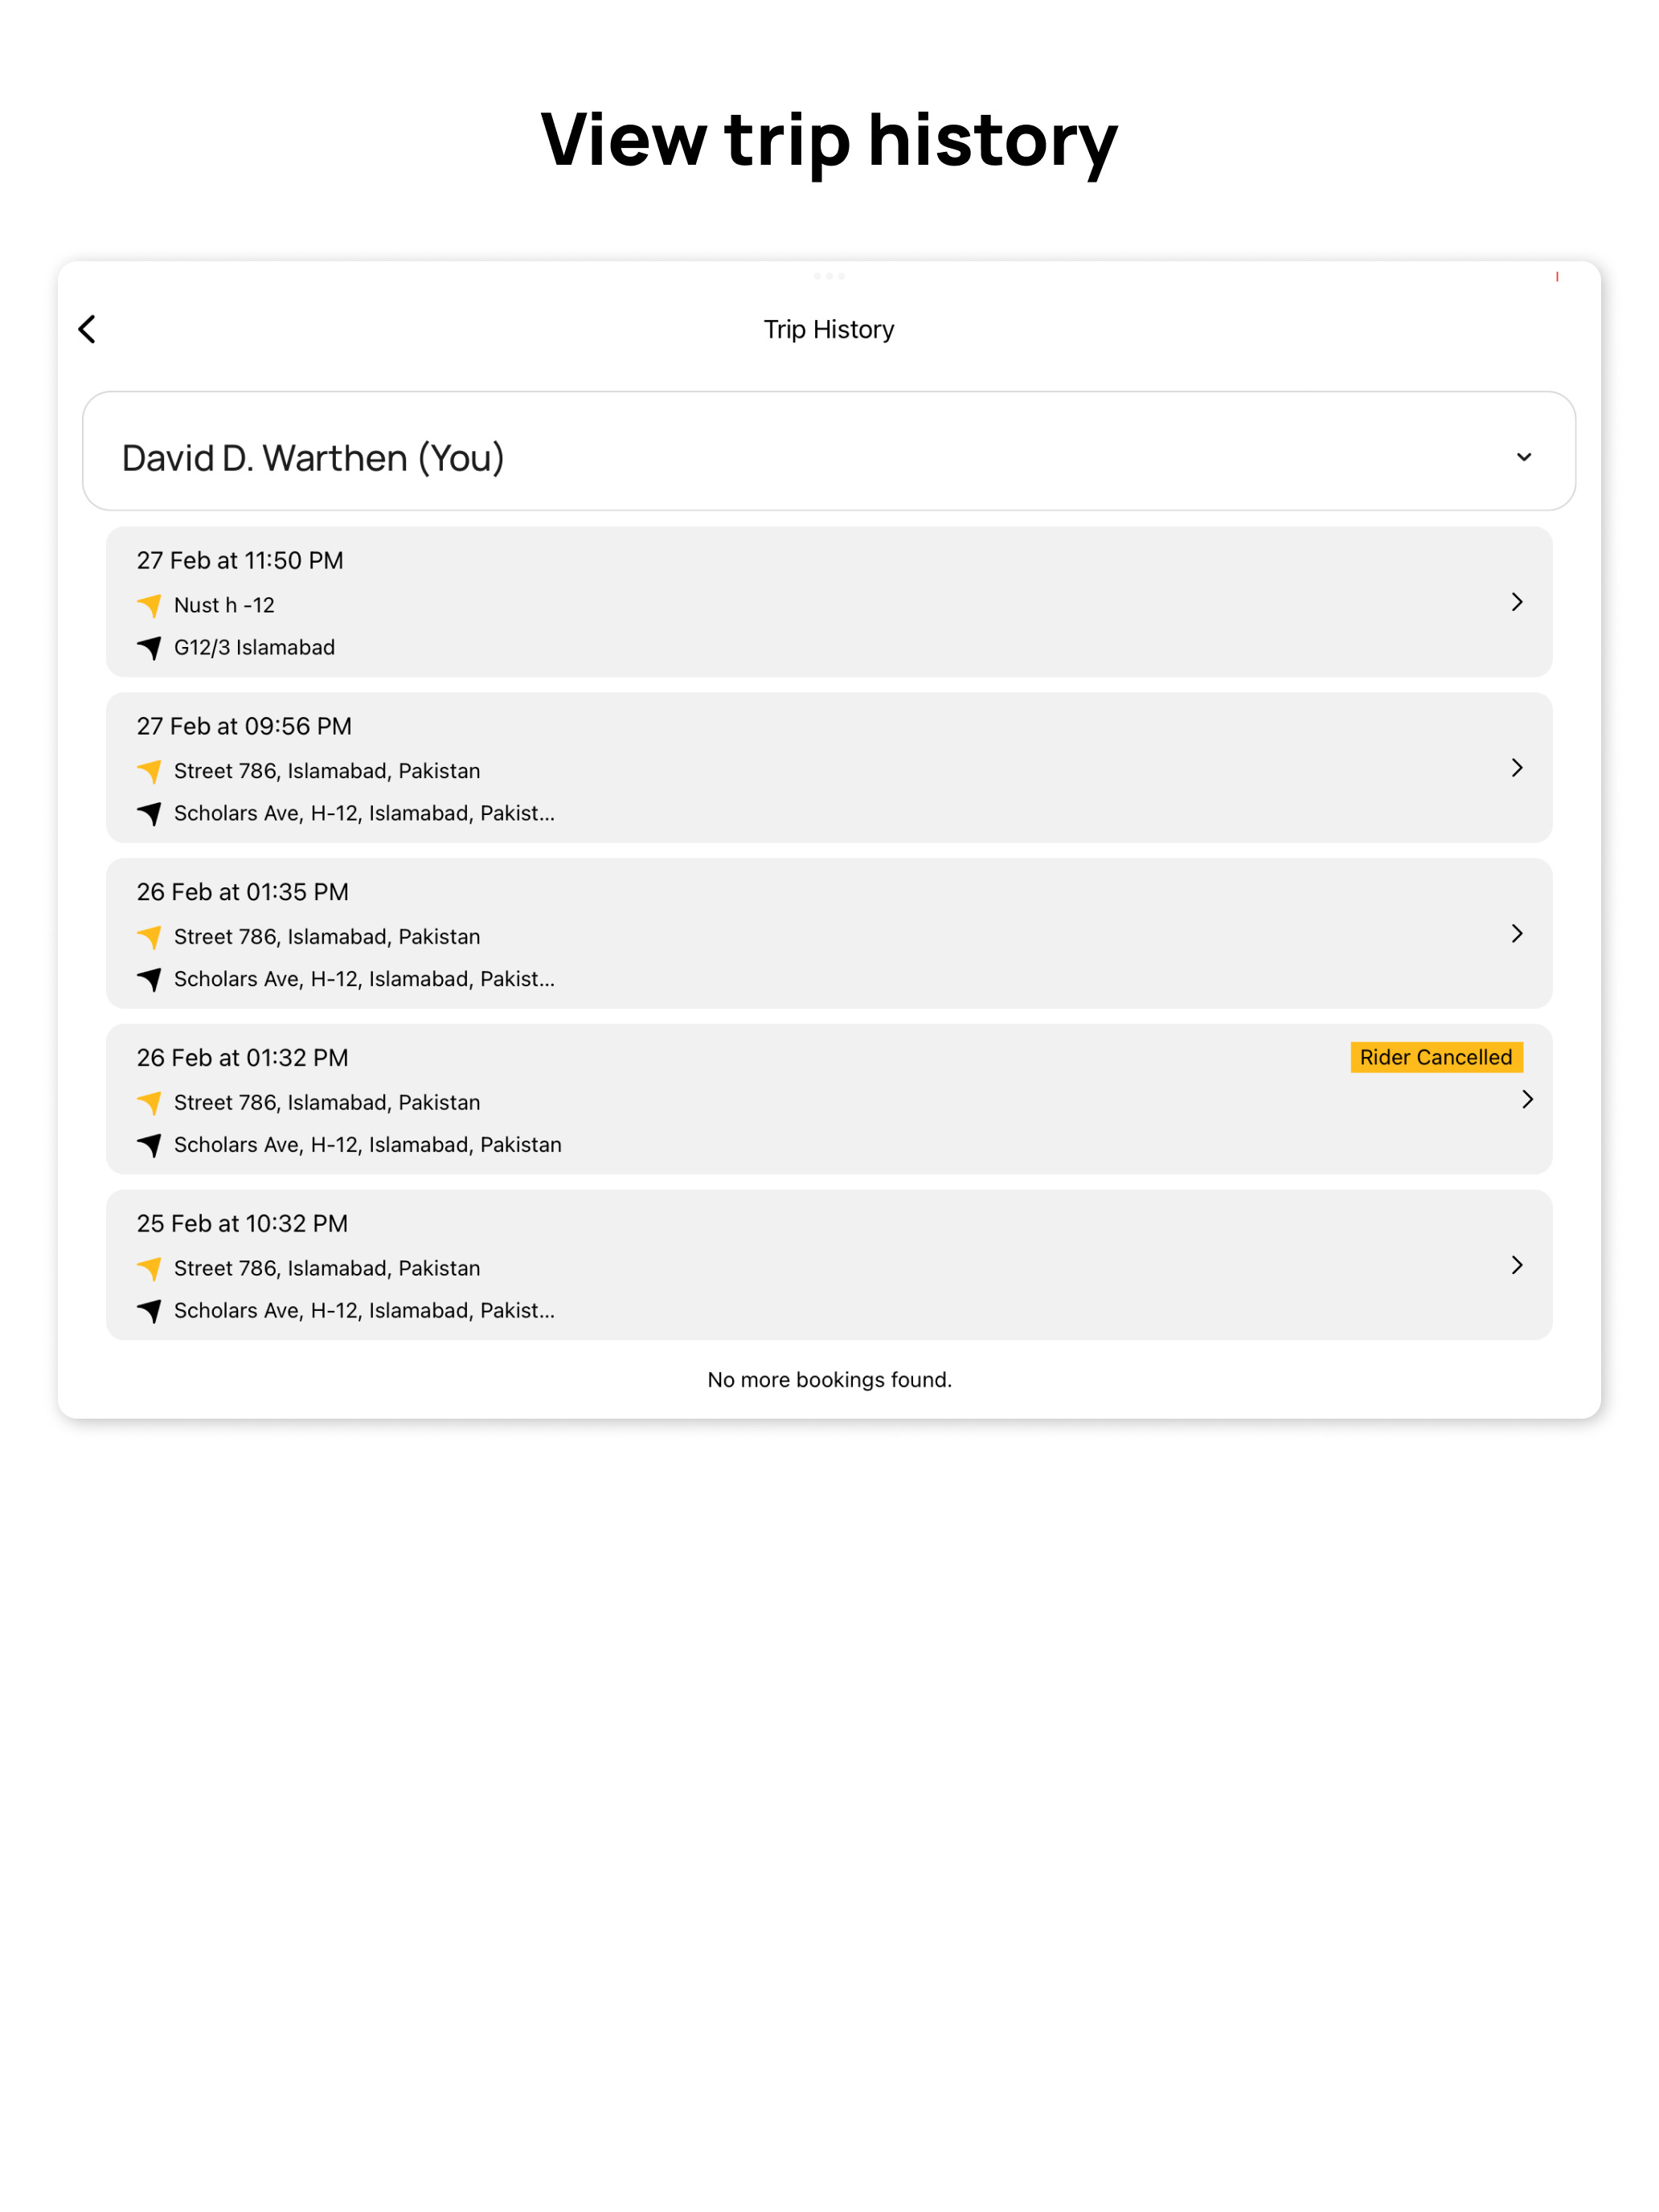Image resolution: width=1659 pixels, height=2212 pixels.
Task: Click the three-dot handle atop the card
Action: 829,276
